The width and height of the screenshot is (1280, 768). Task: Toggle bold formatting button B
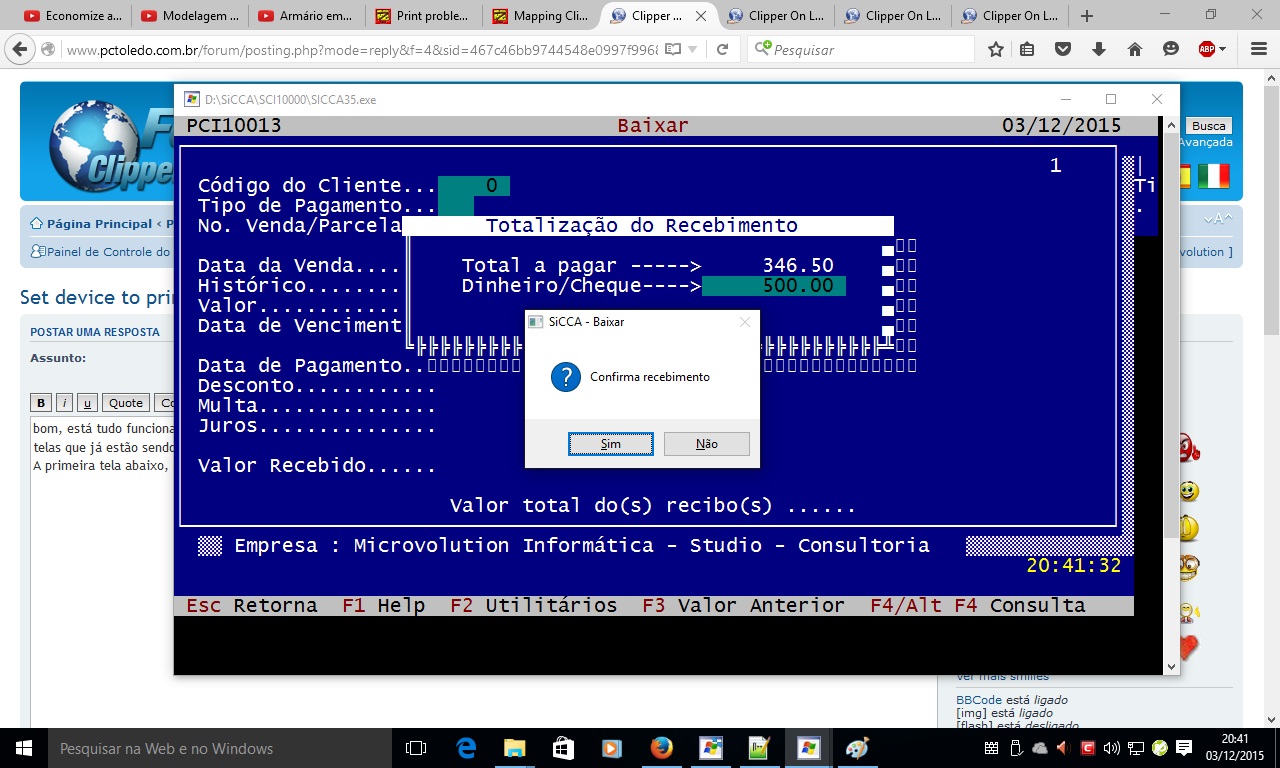coord(41,403)
